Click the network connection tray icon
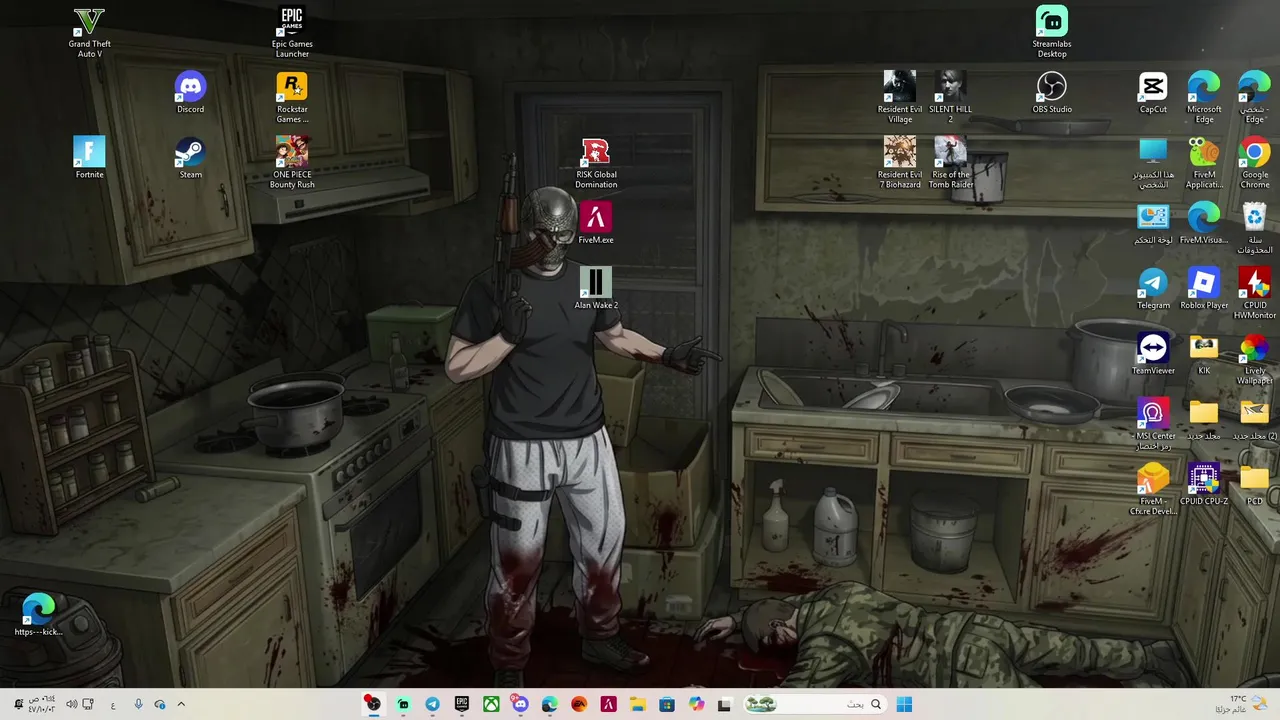The height and width of the screenshot is (720, 1280). tap(88, 704)
